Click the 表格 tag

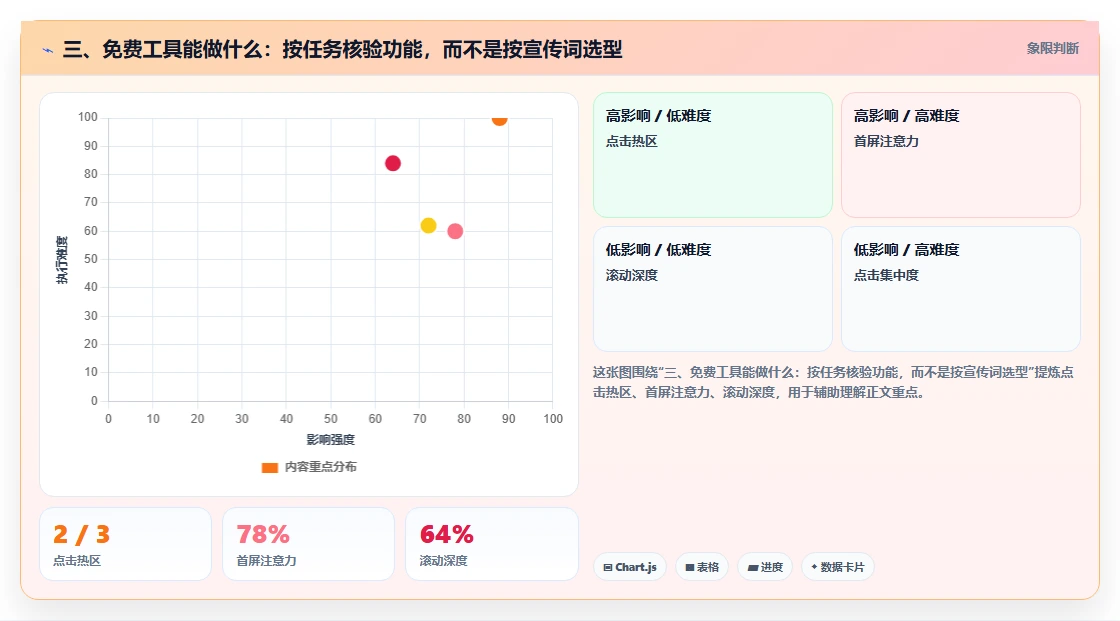coord(702,567)
